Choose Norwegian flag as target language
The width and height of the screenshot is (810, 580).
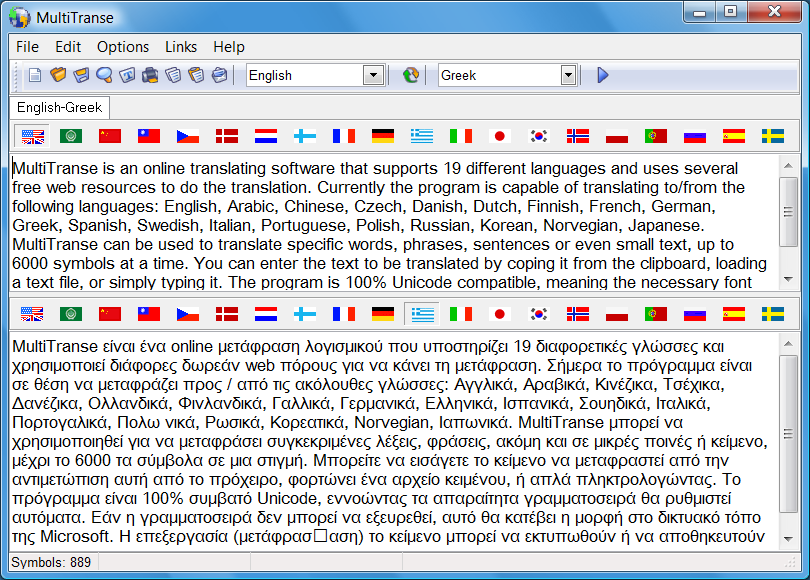tap(578, 314)
